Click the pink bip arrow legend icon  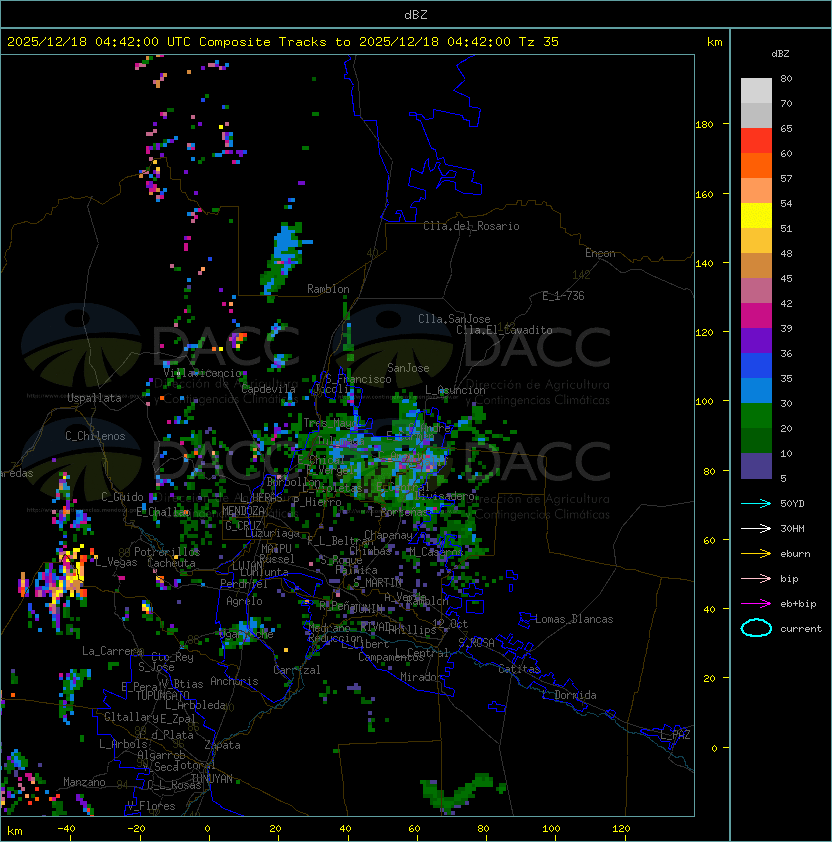756,579
